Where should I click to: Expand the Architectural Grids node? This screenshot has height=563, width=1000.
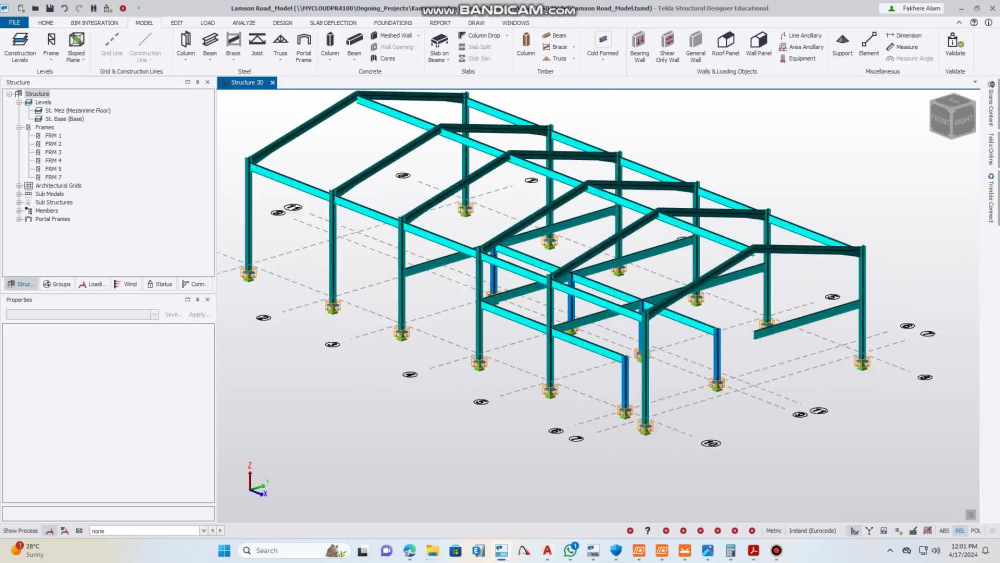point(19,186)
